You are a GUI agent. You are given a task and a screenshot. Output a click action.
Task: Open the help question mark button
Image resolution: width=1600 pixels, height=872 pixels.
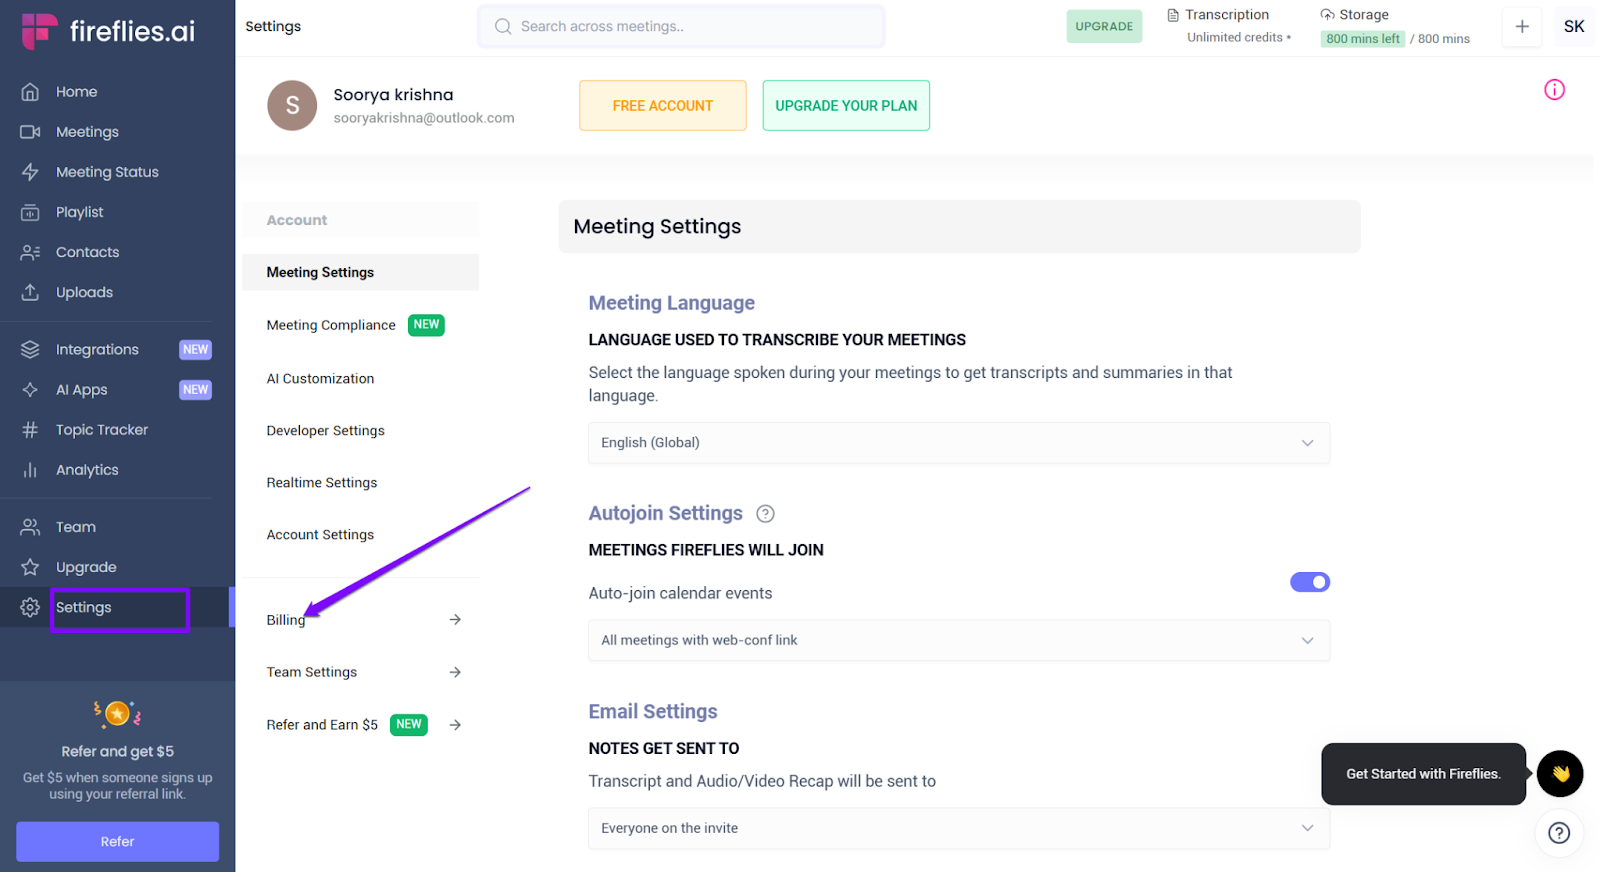click(1558, 833)
